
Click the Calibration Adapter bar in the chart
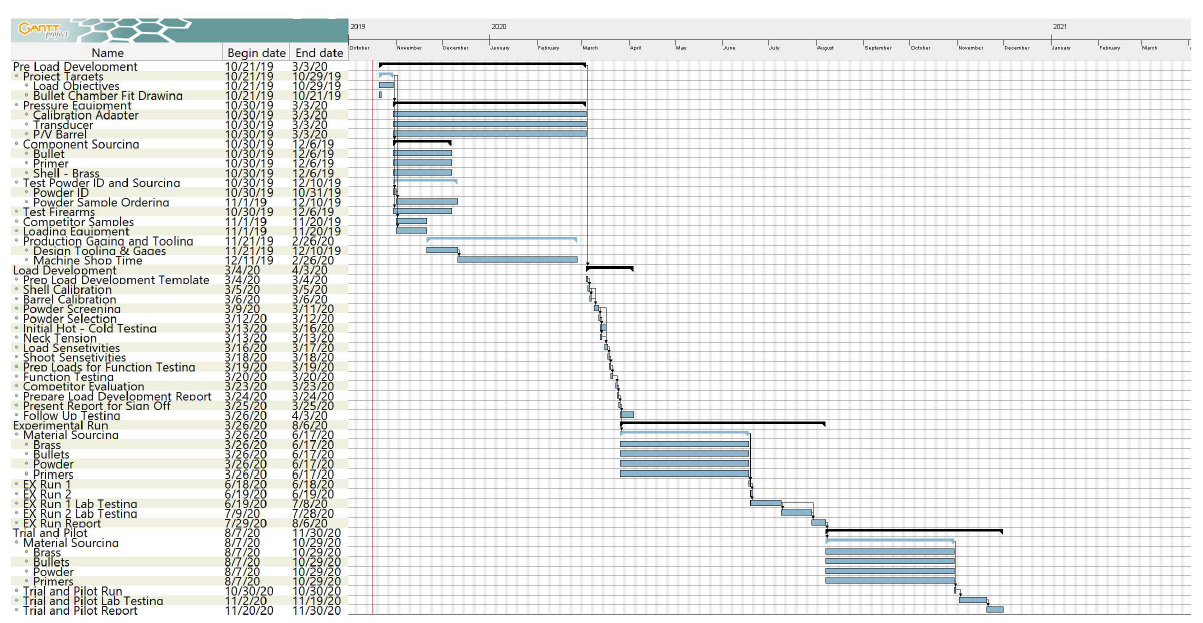[x=490, y=115]
